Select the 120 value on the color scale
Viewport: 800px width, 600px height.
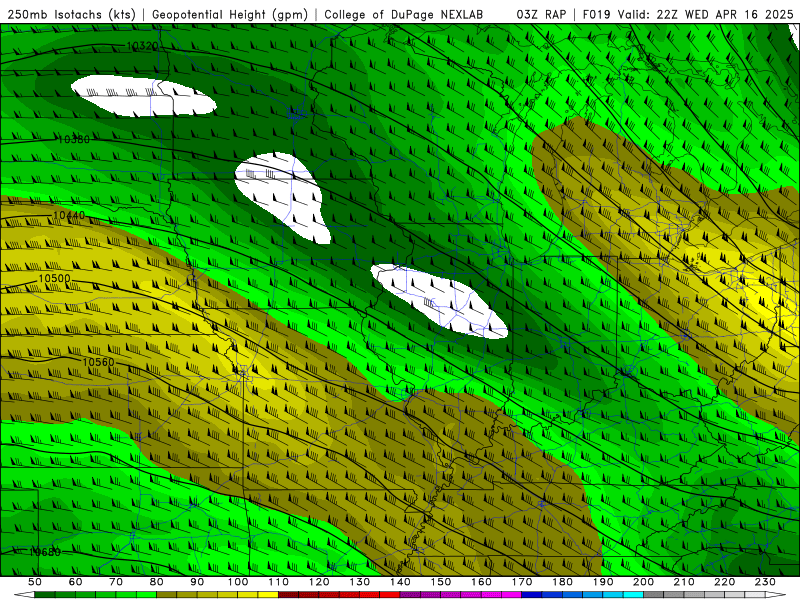[x=319, y=582]
